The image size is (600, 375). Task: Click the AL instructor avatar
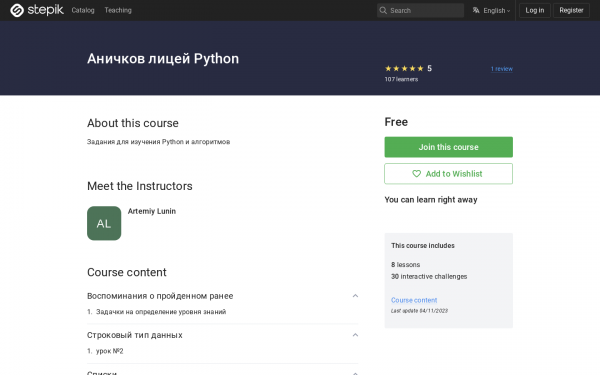[104, 223]
